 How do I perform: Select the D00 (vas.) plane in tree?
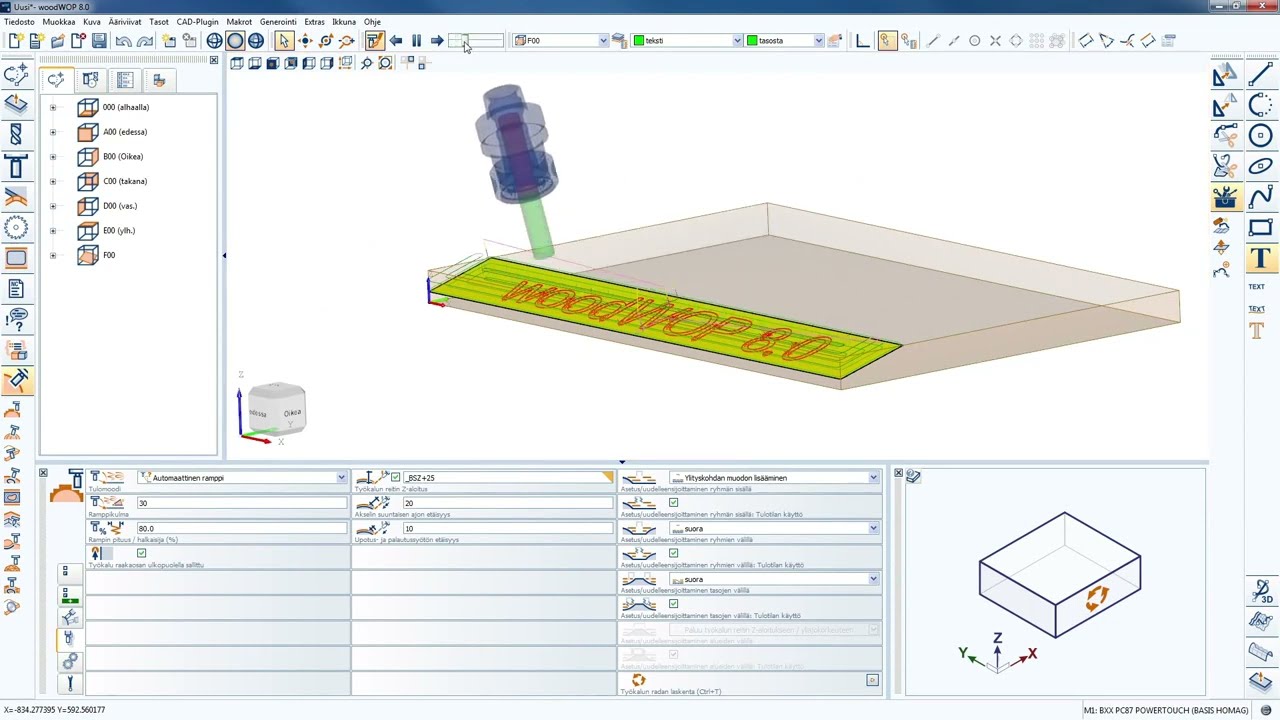click(x=119, y=206)
